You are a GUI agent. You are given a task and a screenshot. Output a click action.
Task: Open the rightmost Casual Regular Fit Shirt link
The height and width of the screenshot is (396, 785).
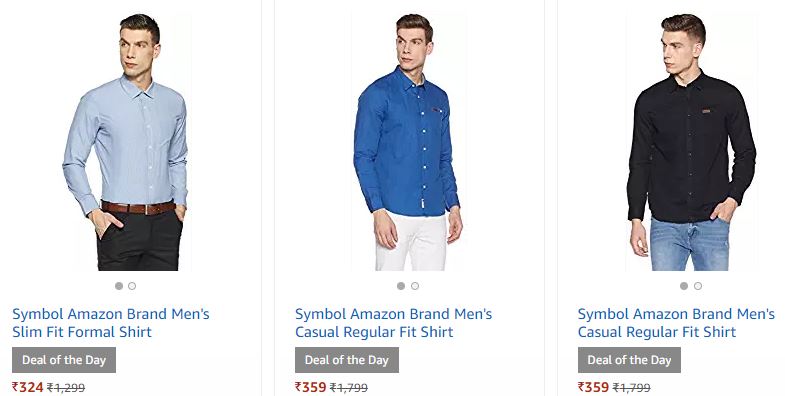pyautogui.click(x=676, y=323)
